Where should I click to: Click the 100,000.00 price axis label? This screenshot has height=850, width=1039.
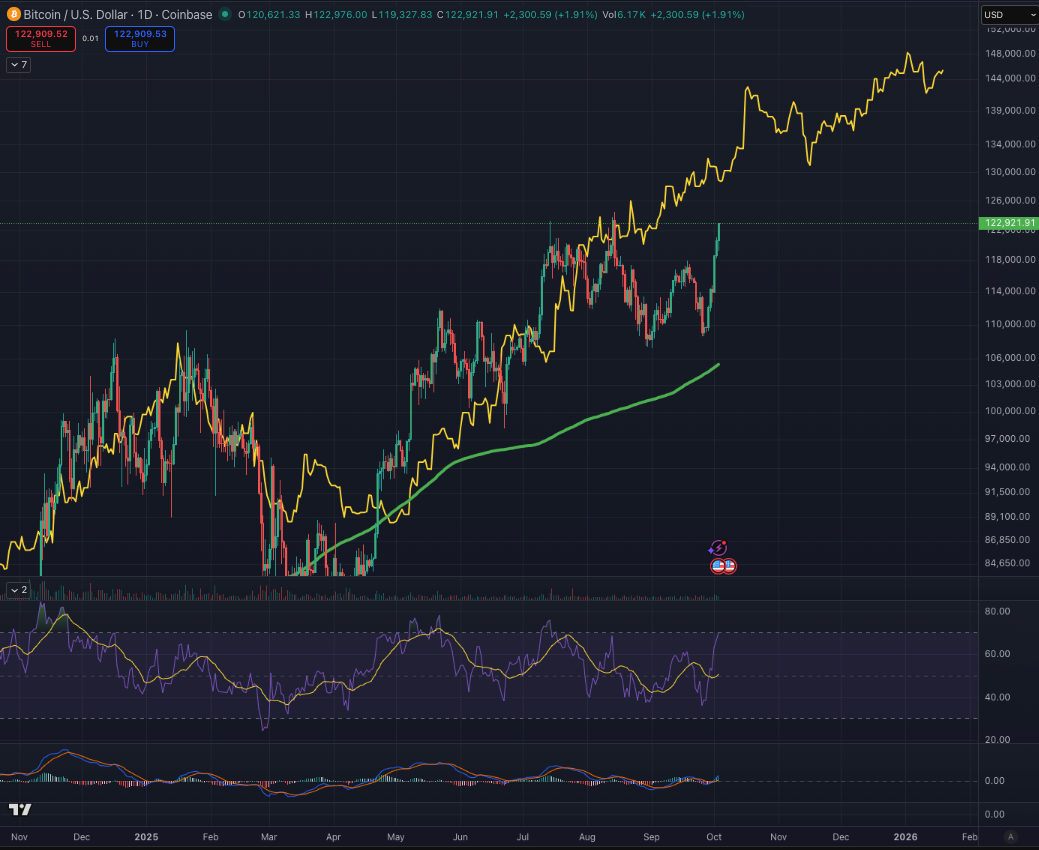pyautogui.click(x=1011, y=411)
